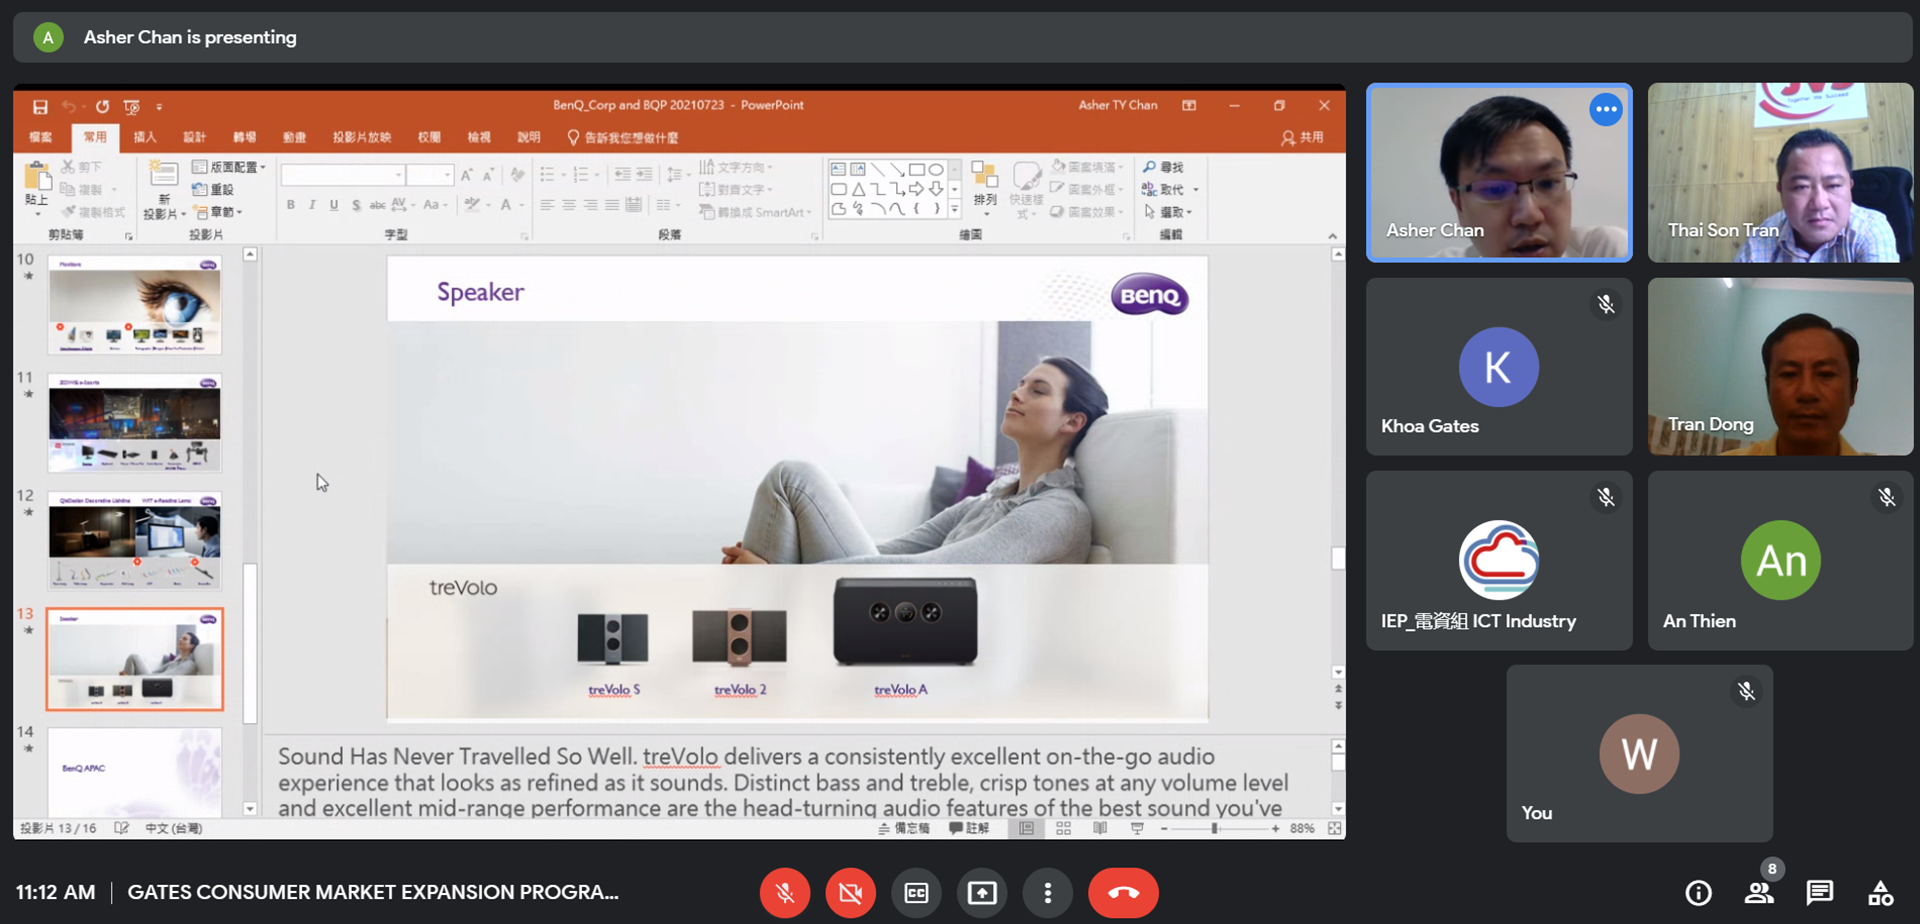Open Meet more options three-dot menu
The image size is (1920, 924).
pyautogui.click(x=1048, y=893)
